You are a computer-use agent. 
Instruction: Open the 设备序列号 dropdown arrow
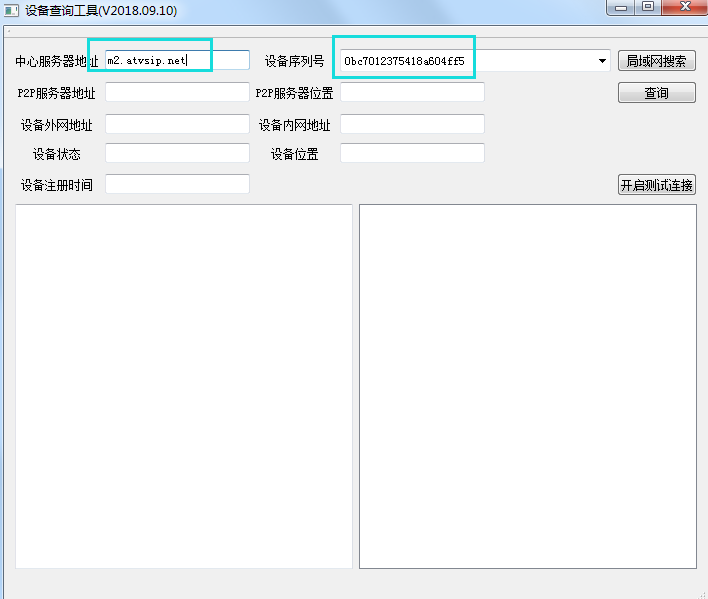pyautogui.click(x=602, y=61)
